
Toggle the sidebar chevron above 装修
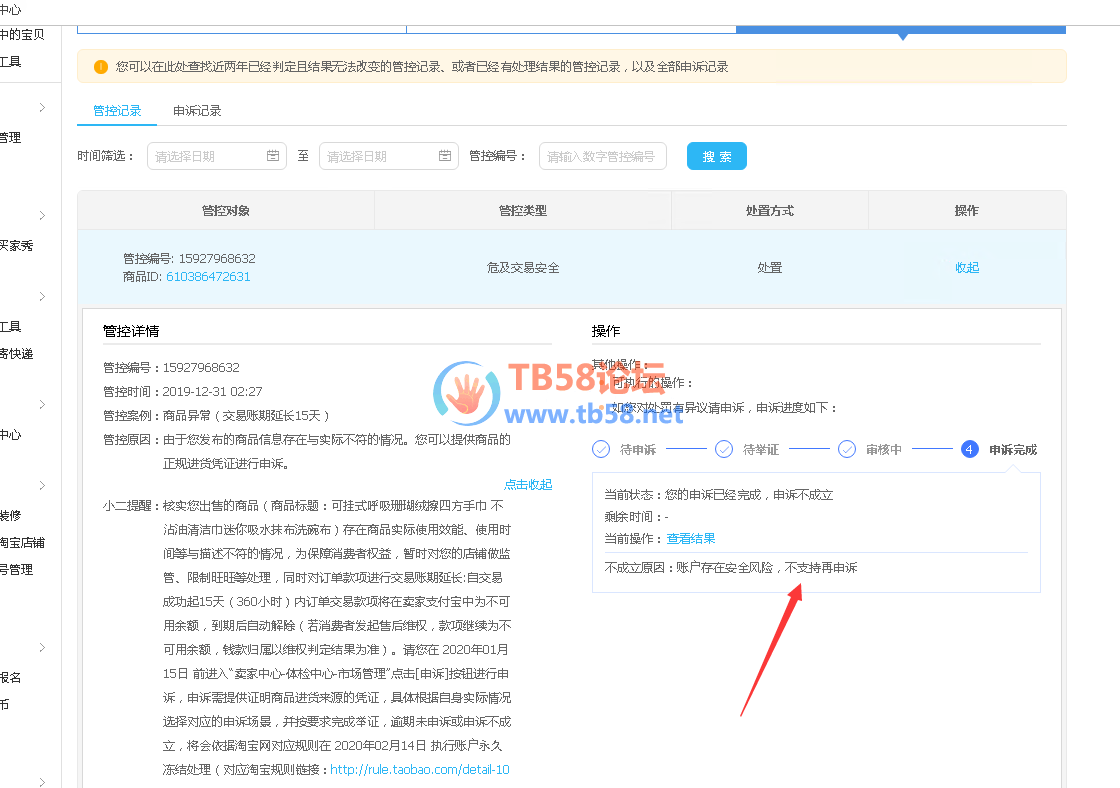[42, 486]
